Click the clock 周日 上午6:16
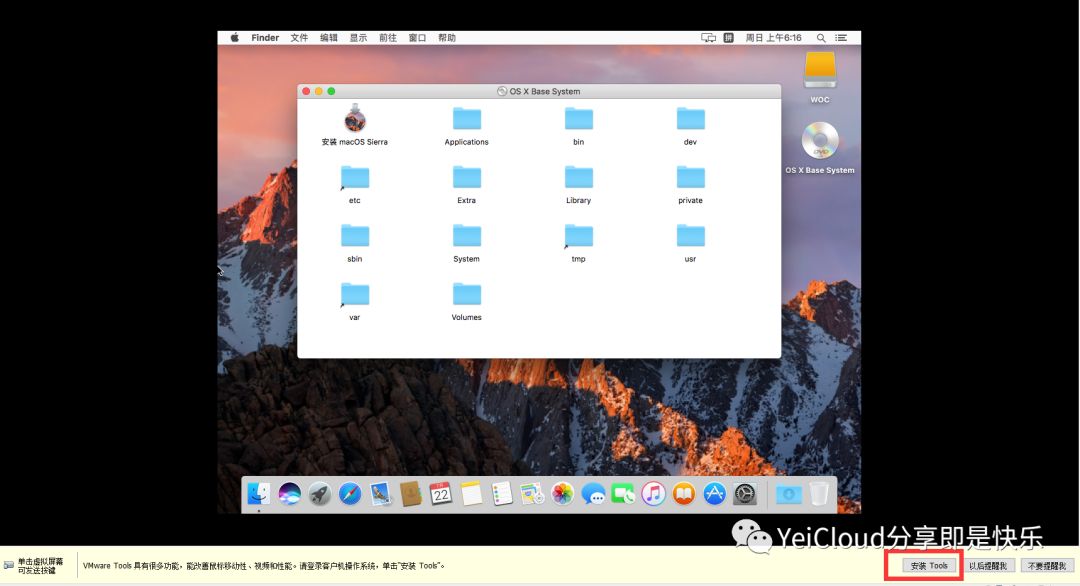The image size is (1080, 586). [x=773, y=38]
